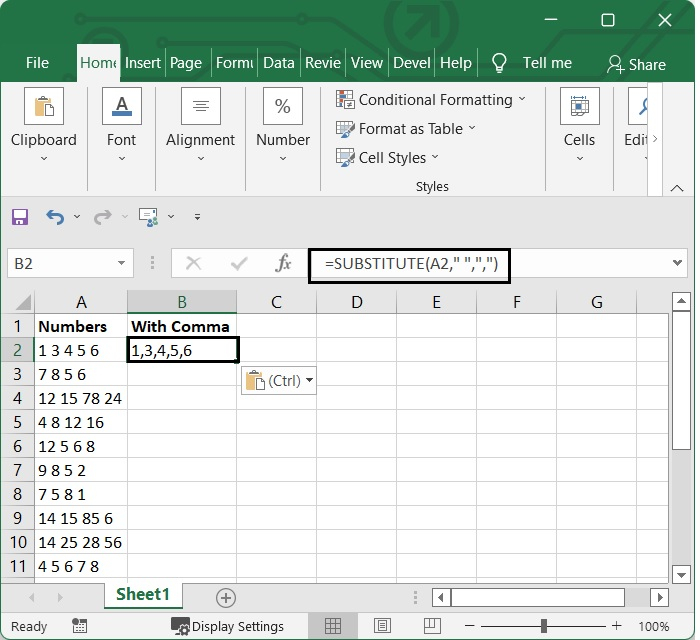The height and width of the screenshot is (640, 700).
Task: Switch to Page Break Preview
Action: [x=432, y=626]
